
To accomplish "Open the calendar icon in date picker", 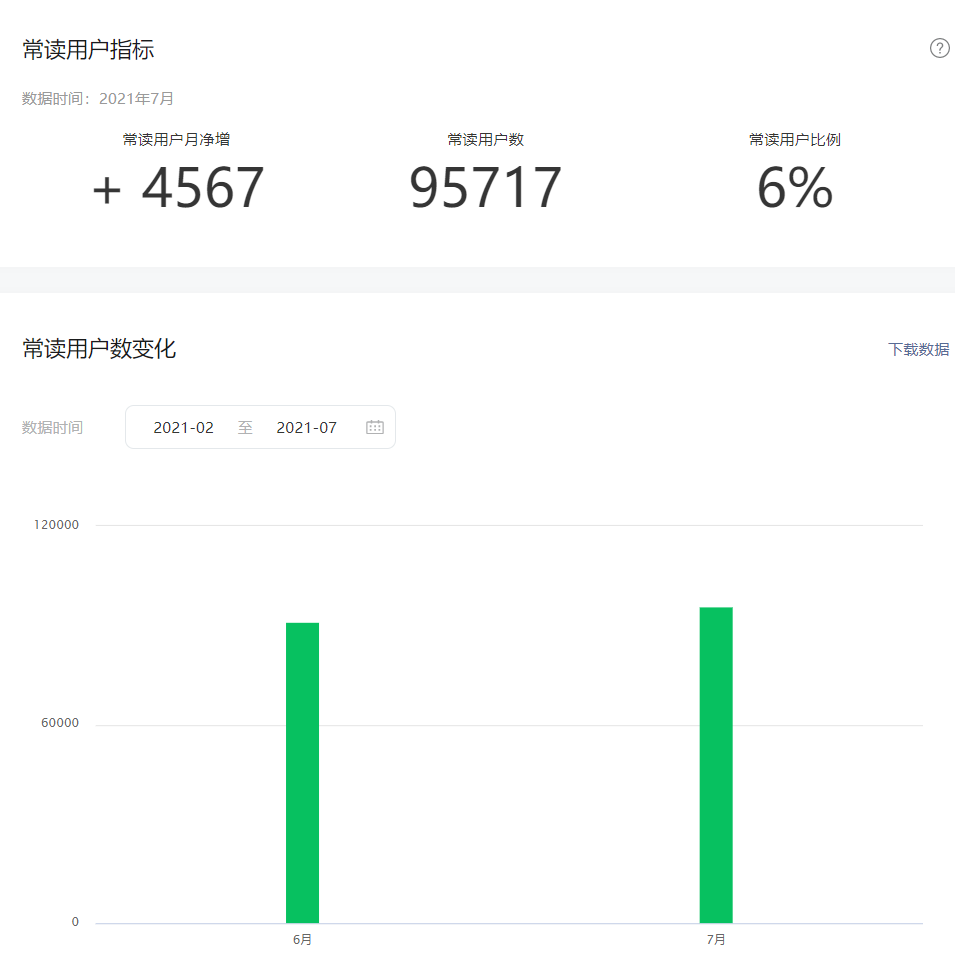I will point(375,427).
